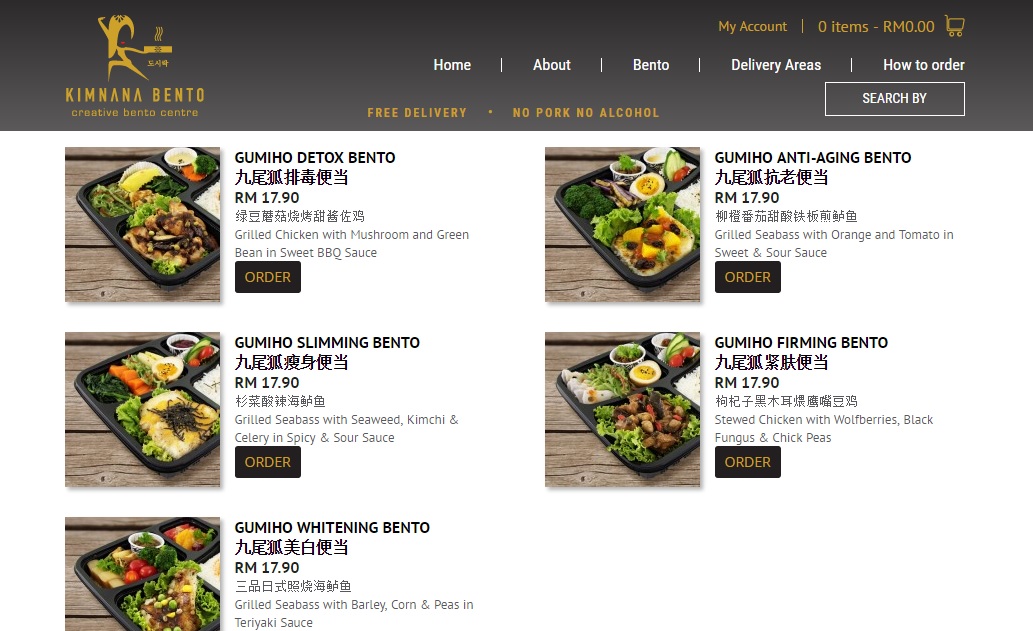
Task: Click the Kimnana Bento logo
Action: tap(135, 66)
